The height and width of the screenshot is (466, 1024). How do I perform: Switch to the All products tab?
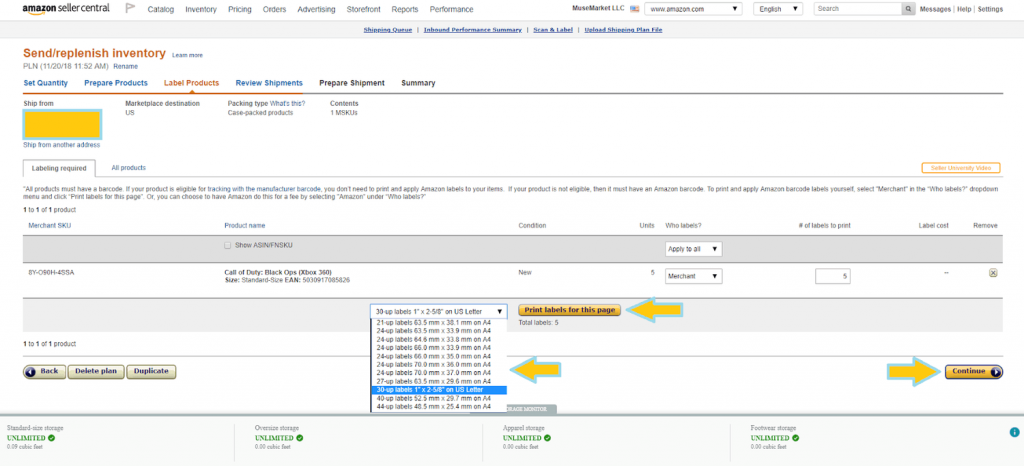pos(128,168)
